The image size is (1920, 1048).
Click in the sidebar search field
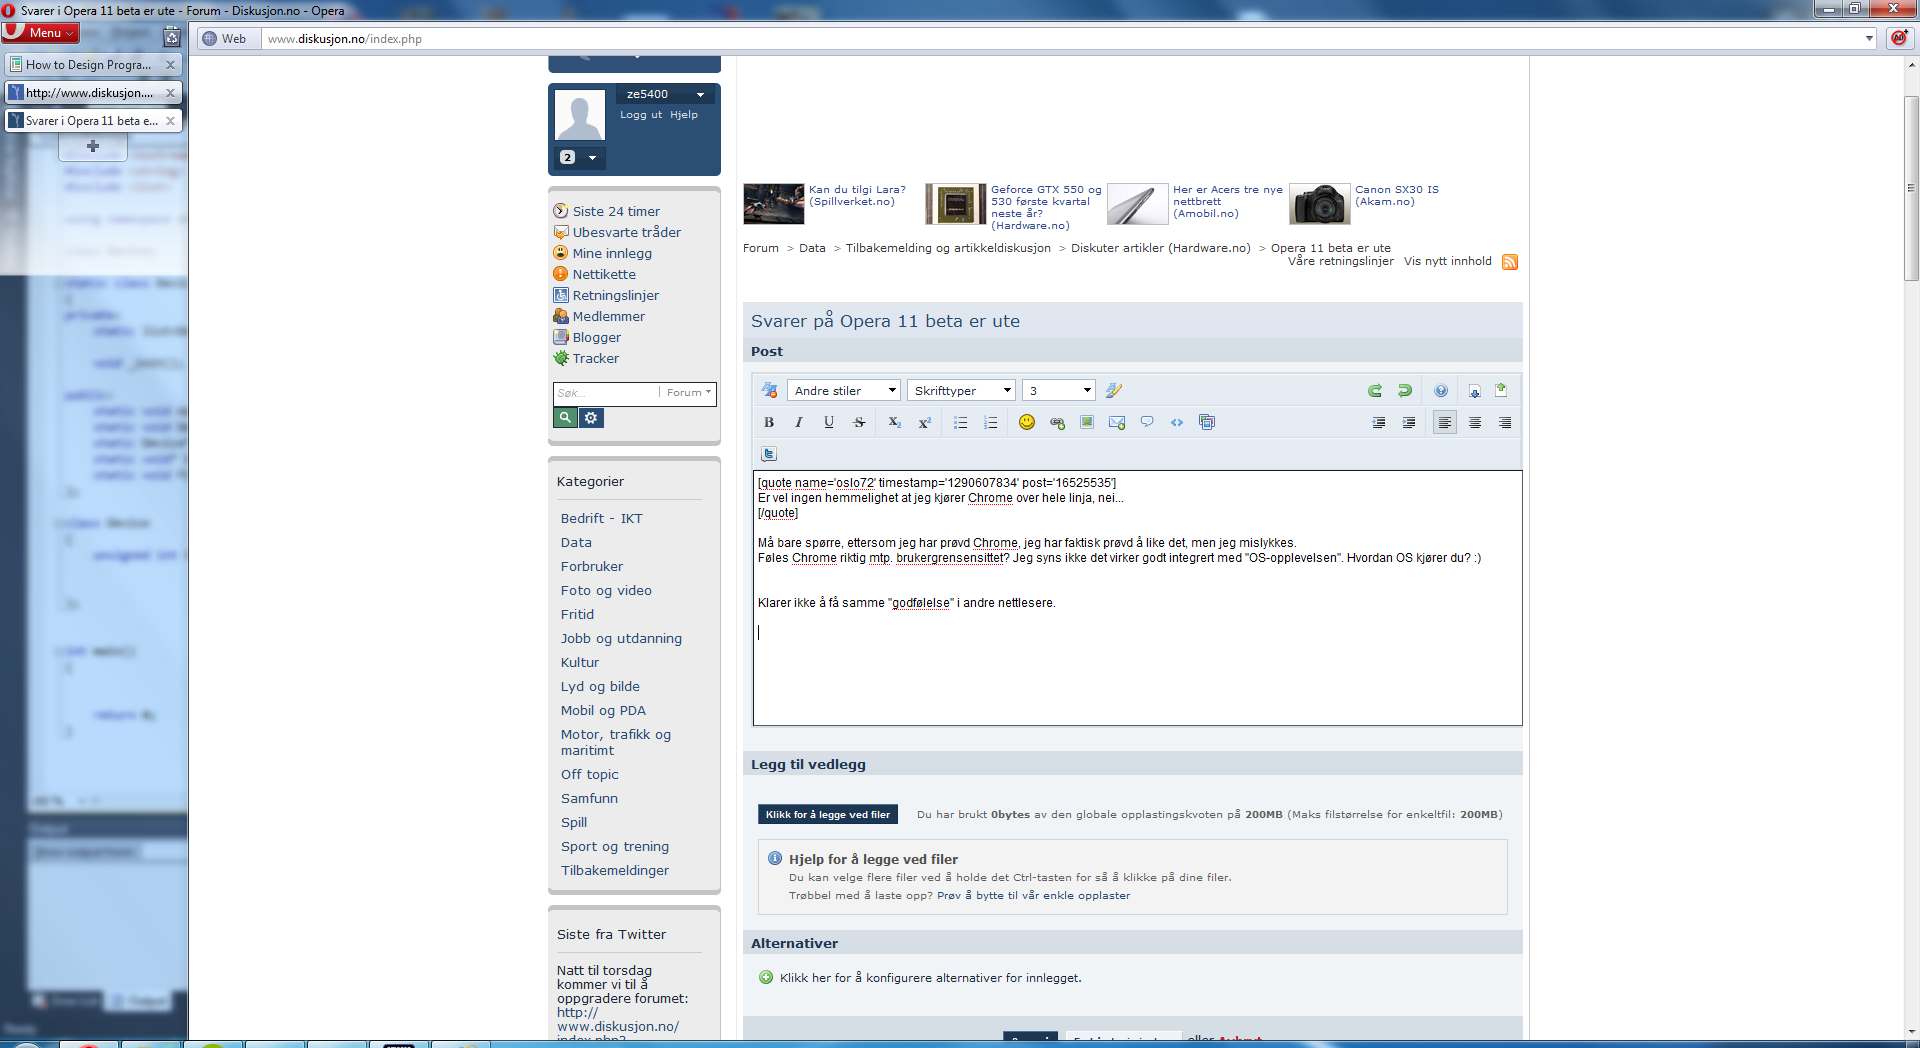(605, 393)
